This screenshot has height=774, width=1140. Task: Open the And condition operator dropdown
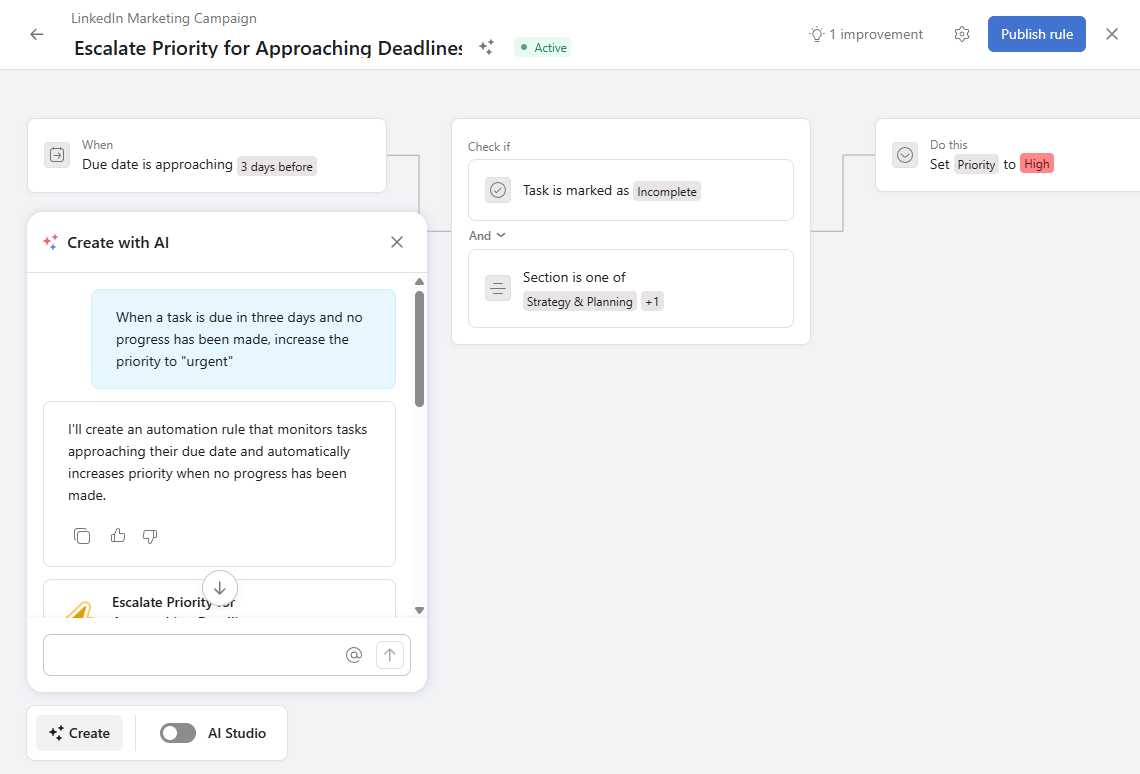point(487,235)
